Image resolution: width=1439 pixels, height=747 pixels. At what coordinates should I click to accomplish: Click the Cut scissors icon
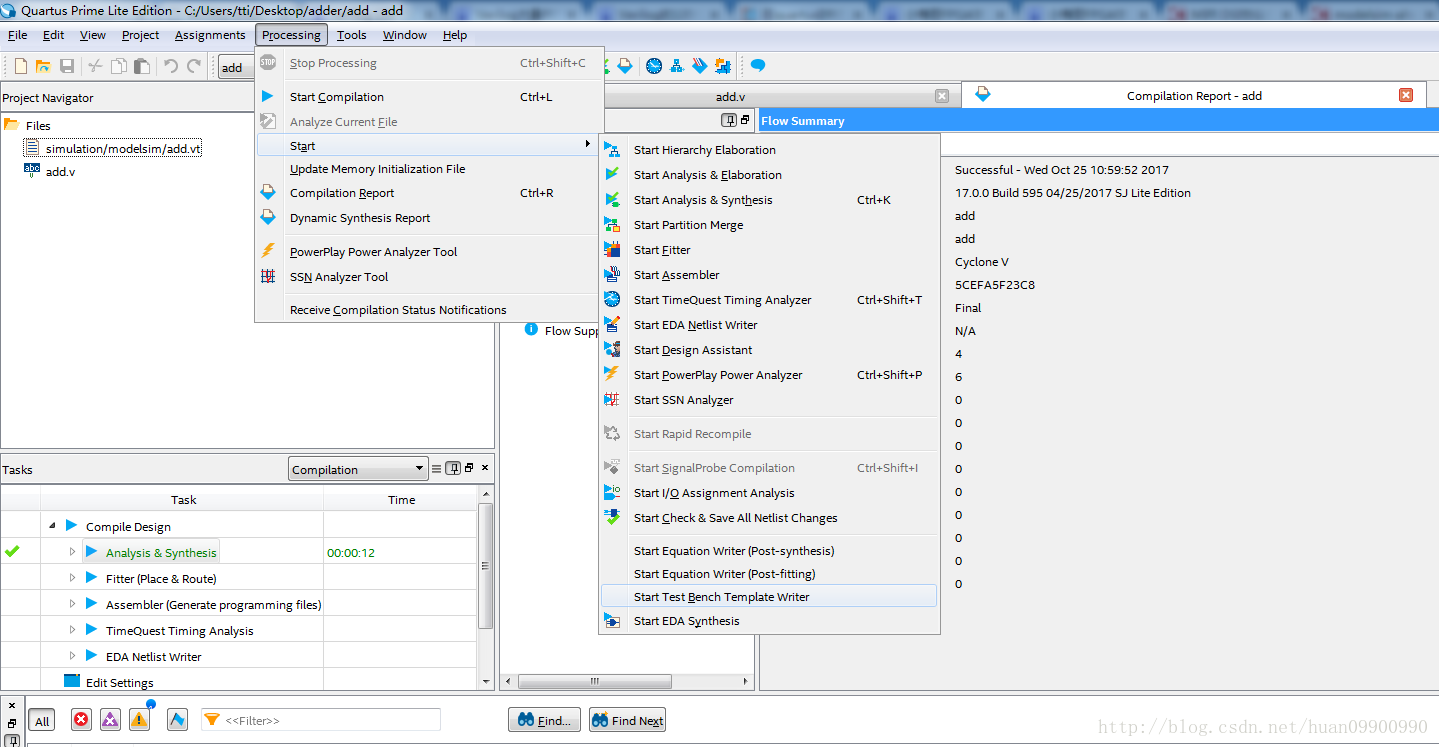(95, 66)
